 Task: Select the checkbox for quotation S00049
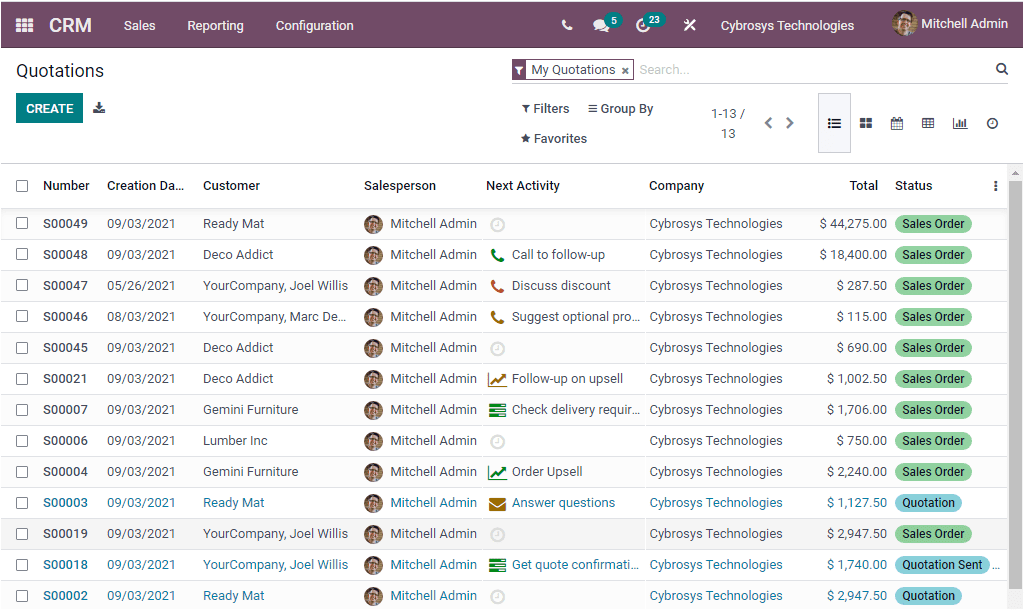tap(22, 223)
